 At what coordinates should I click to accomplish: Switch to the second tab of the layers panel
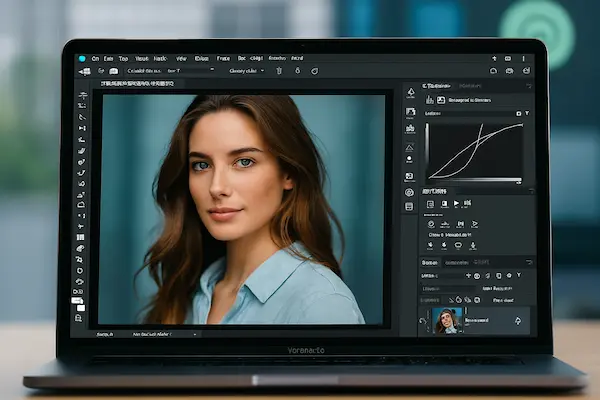coord(456,263)
